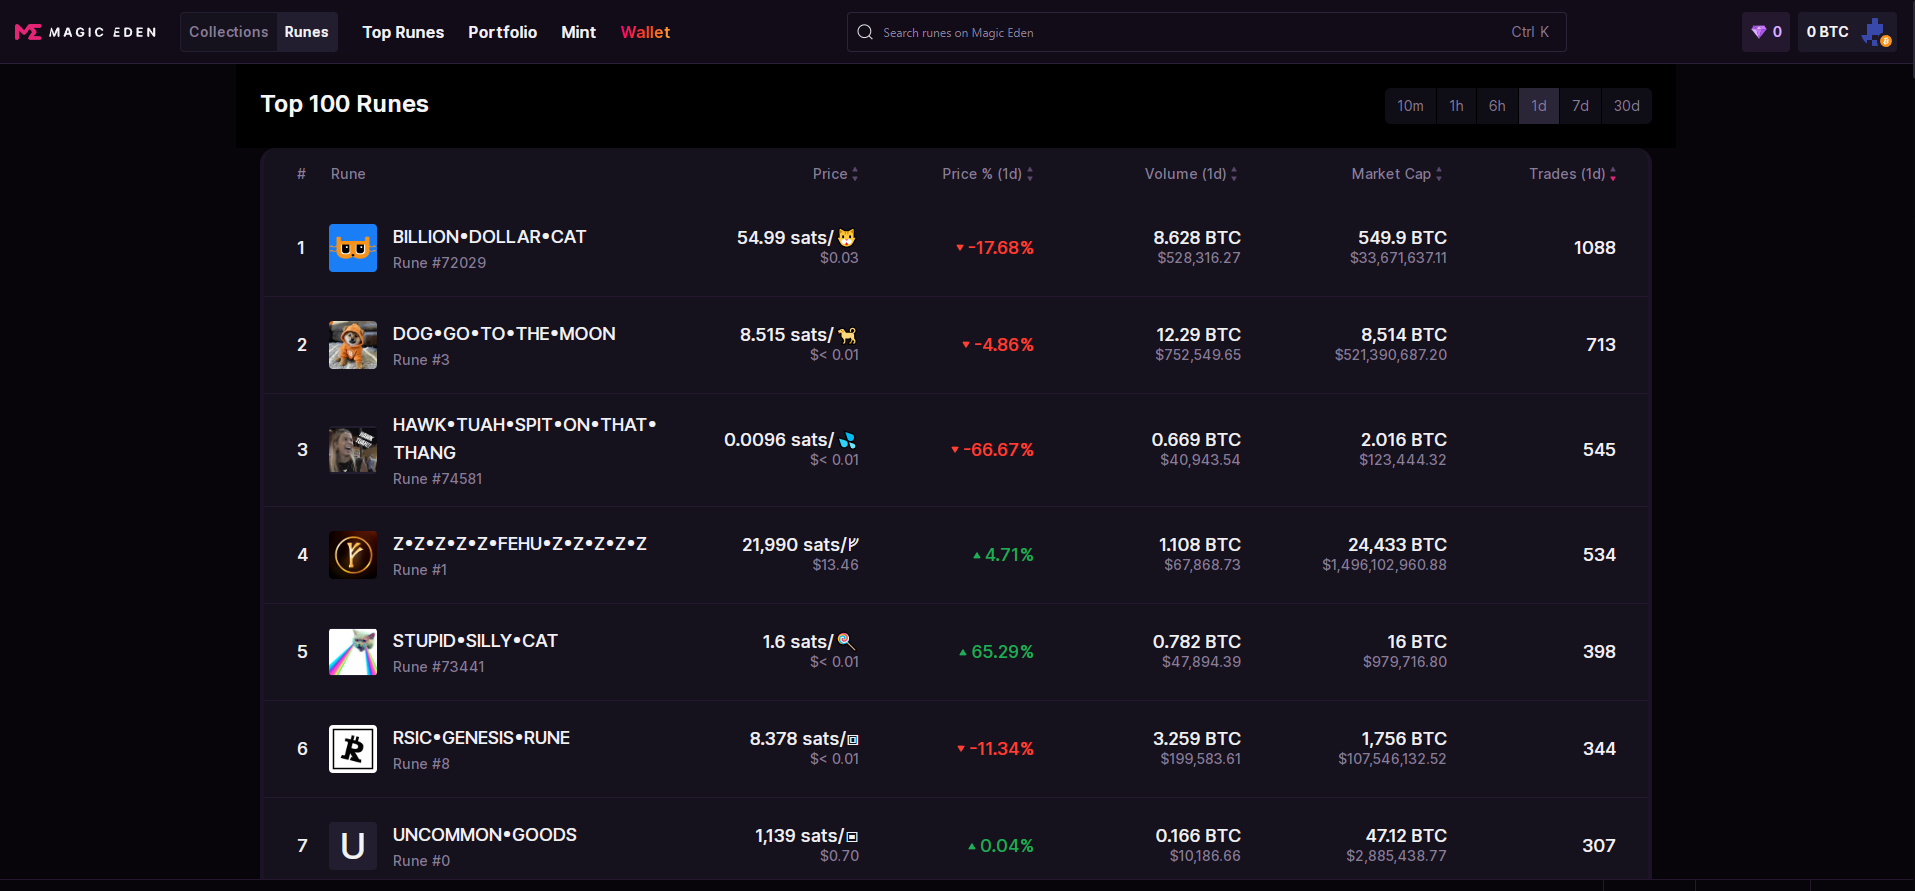Select the Runes toggle
This screenshot has width=1915, height=891.
point(306,32)
